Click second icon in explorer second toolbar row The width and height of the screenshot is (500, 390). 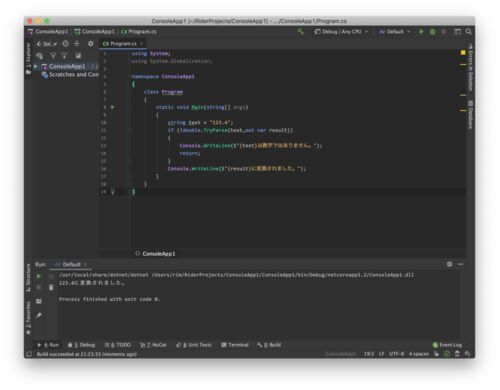click(53, 55)
